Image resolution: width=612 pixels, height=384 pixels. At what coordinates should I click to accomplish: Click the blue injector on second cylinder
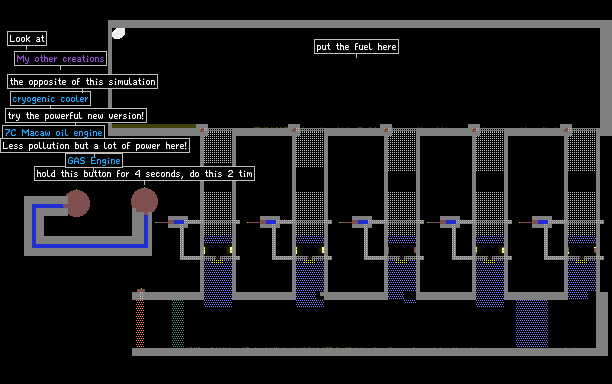coord(271,222)
